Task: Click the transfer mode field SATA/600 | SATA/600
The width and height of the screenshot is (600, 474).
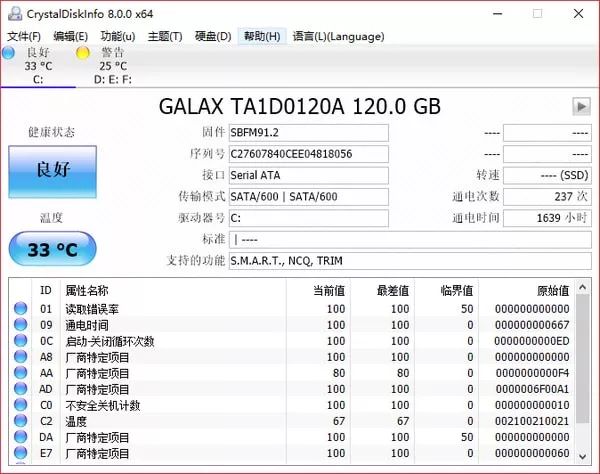Action: click(x=309, y=197)
